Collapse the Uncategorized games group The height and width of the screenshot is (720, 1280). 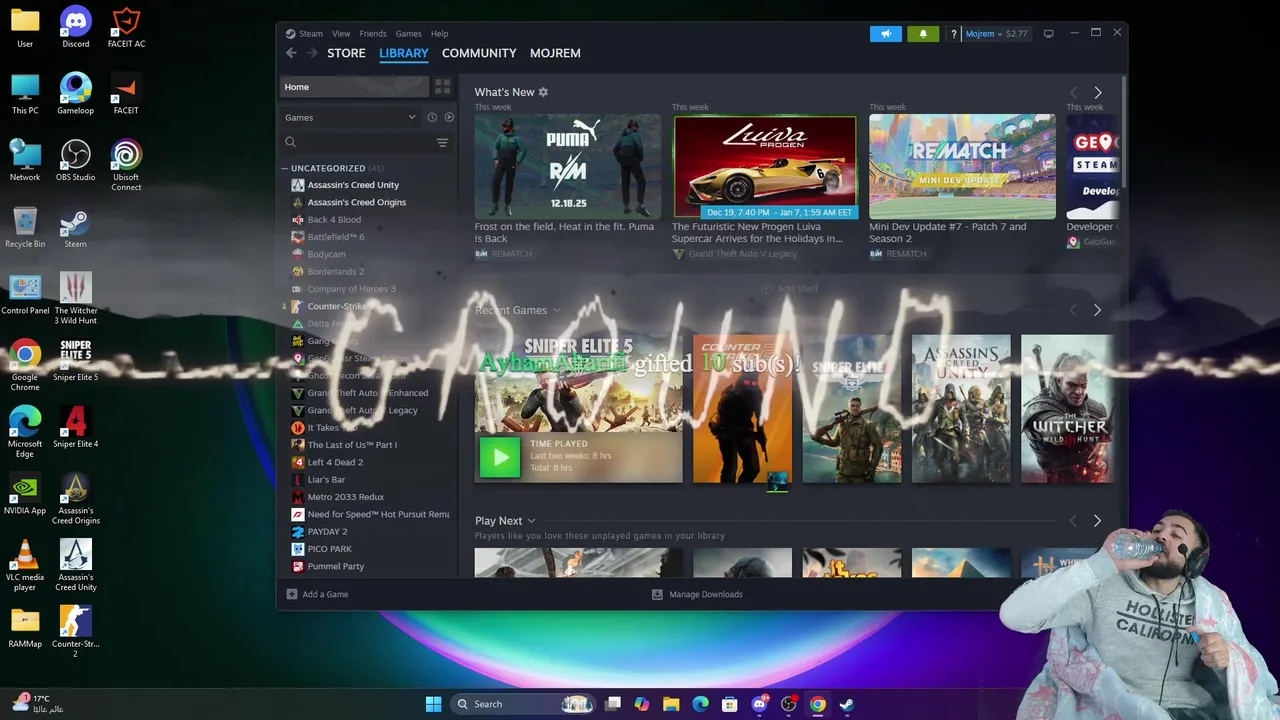[285, 168]
